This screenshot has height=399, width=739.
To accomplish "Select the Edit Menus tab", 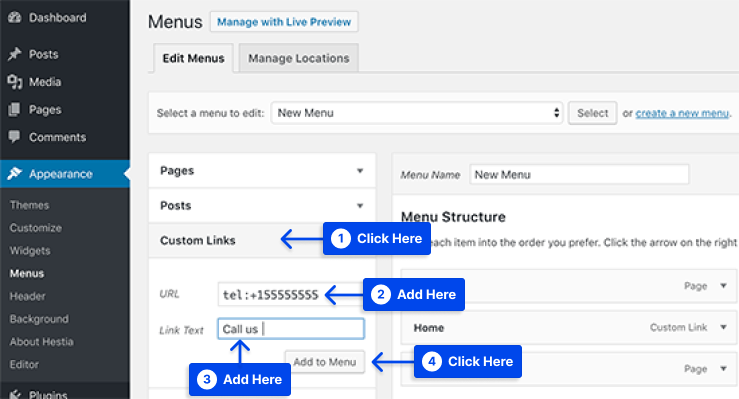I will [x=193, y=58].
